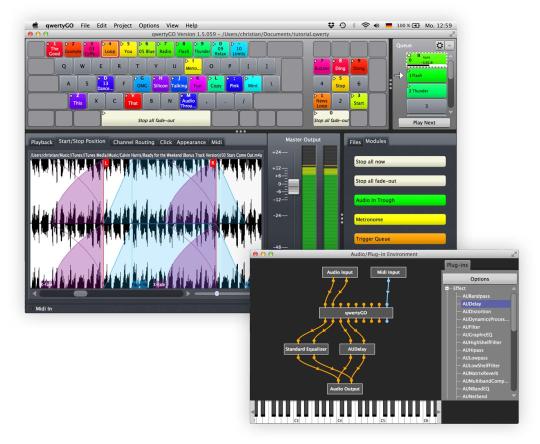
Task: Select AUBandpass in the plug-in list
Action: 476,296
